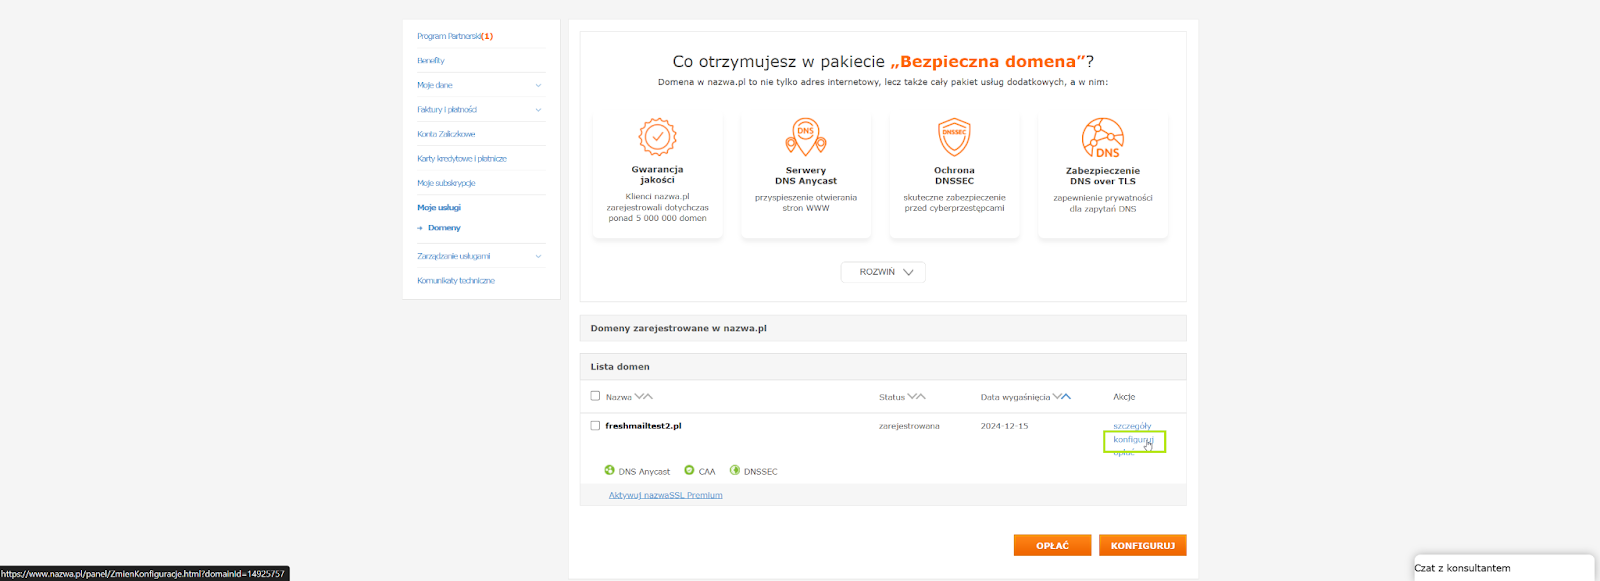Open Program Partnerski in sidebar
Image resolution: width=1600 pixels, height=581 pixels.
pos(455,36)
